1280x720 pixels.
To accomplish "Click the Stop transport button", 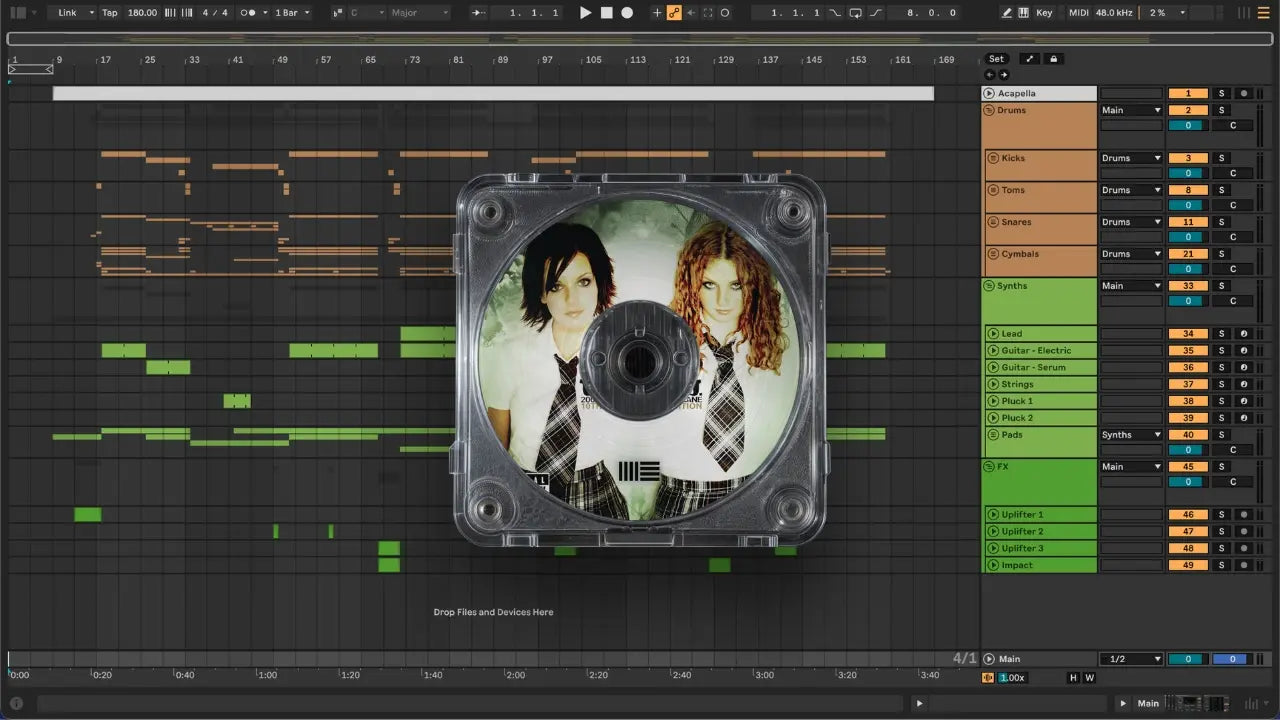I will coord(606,13).
